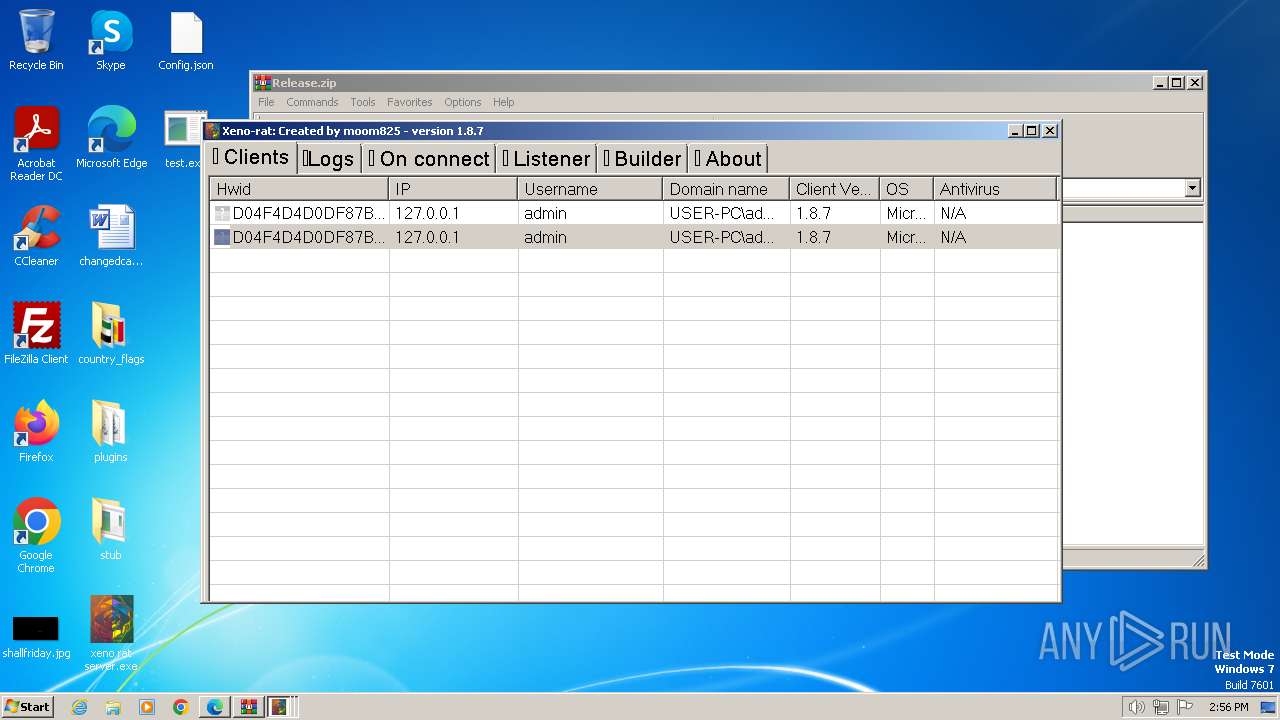Open the About tab
This screenshot has width=1280, height=720.
(728, 158)
